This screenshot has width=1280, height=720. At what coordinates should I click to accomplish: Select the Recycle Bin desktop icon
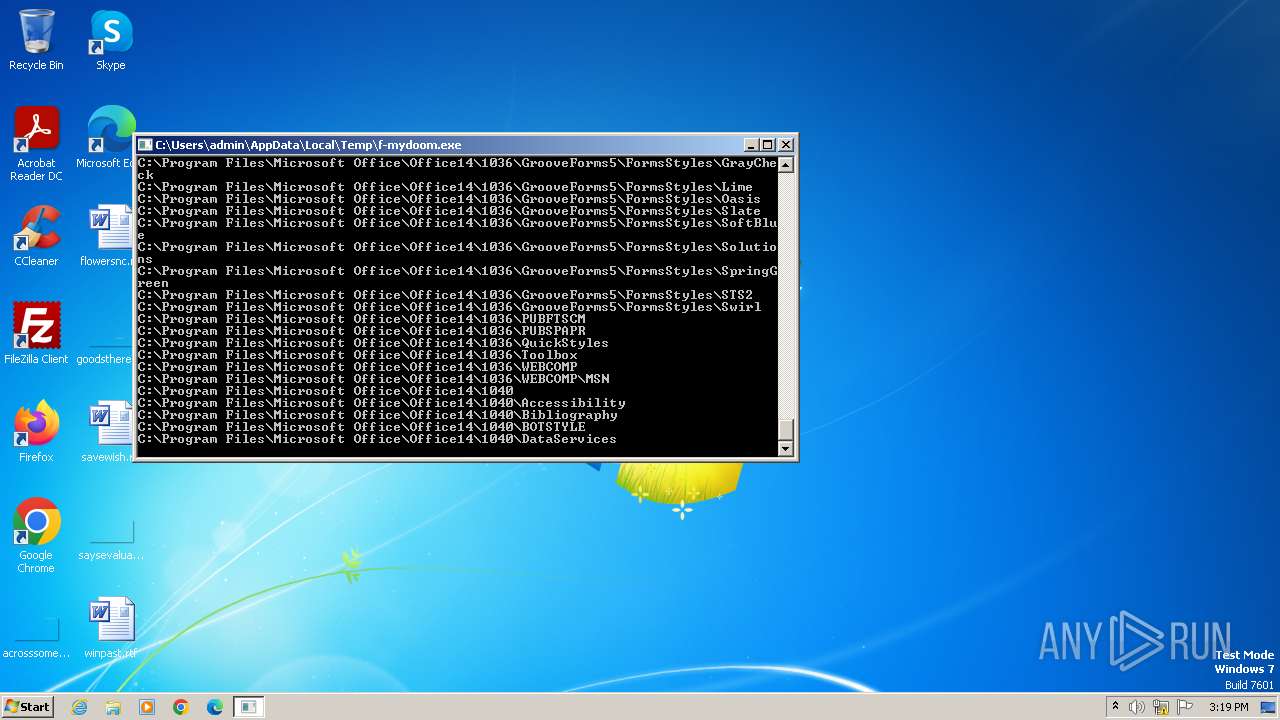[x=36, y=40]
